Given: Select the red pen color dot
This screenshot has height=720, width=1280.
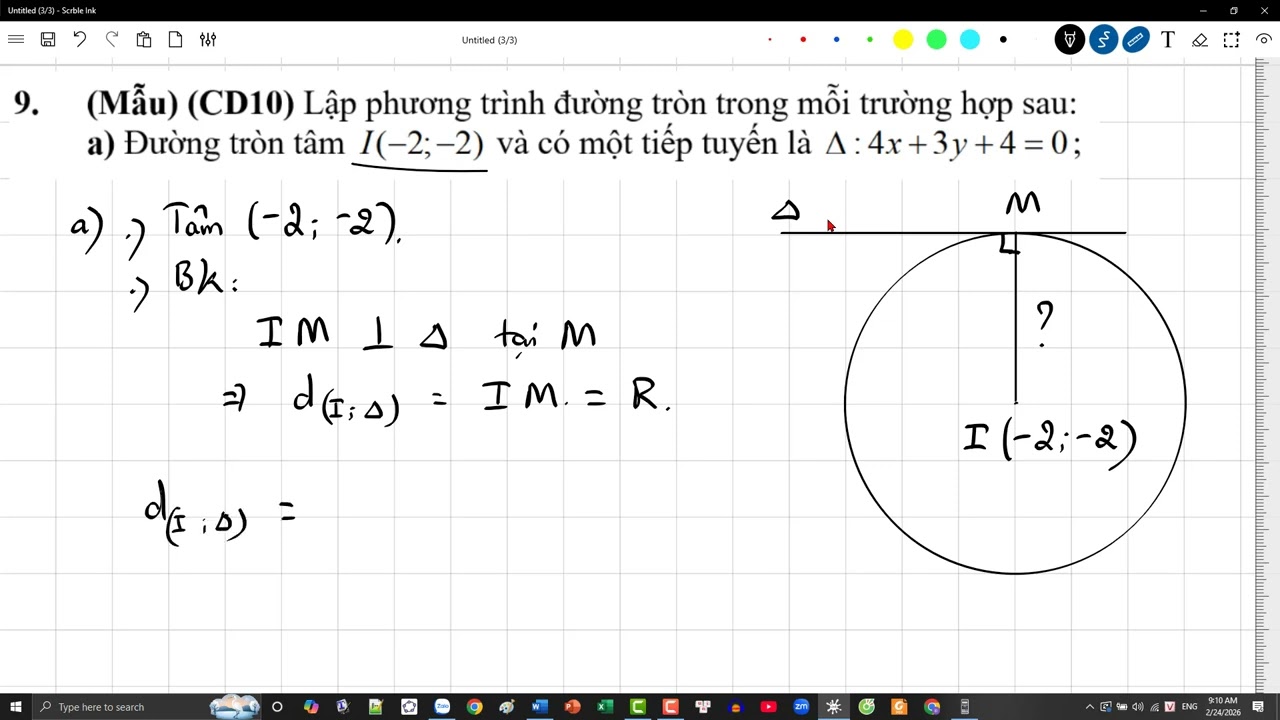Looking at the screenshot, I should click(x=803, y=40).
